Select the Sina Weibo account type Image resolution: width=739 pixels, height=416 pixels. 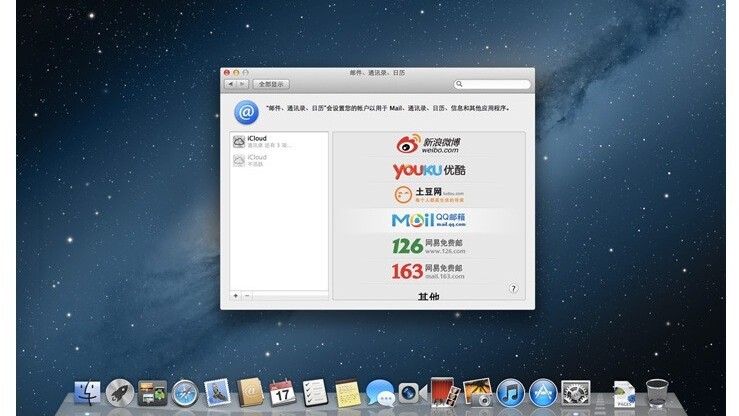pyautogui.click(x=428, y=145)
